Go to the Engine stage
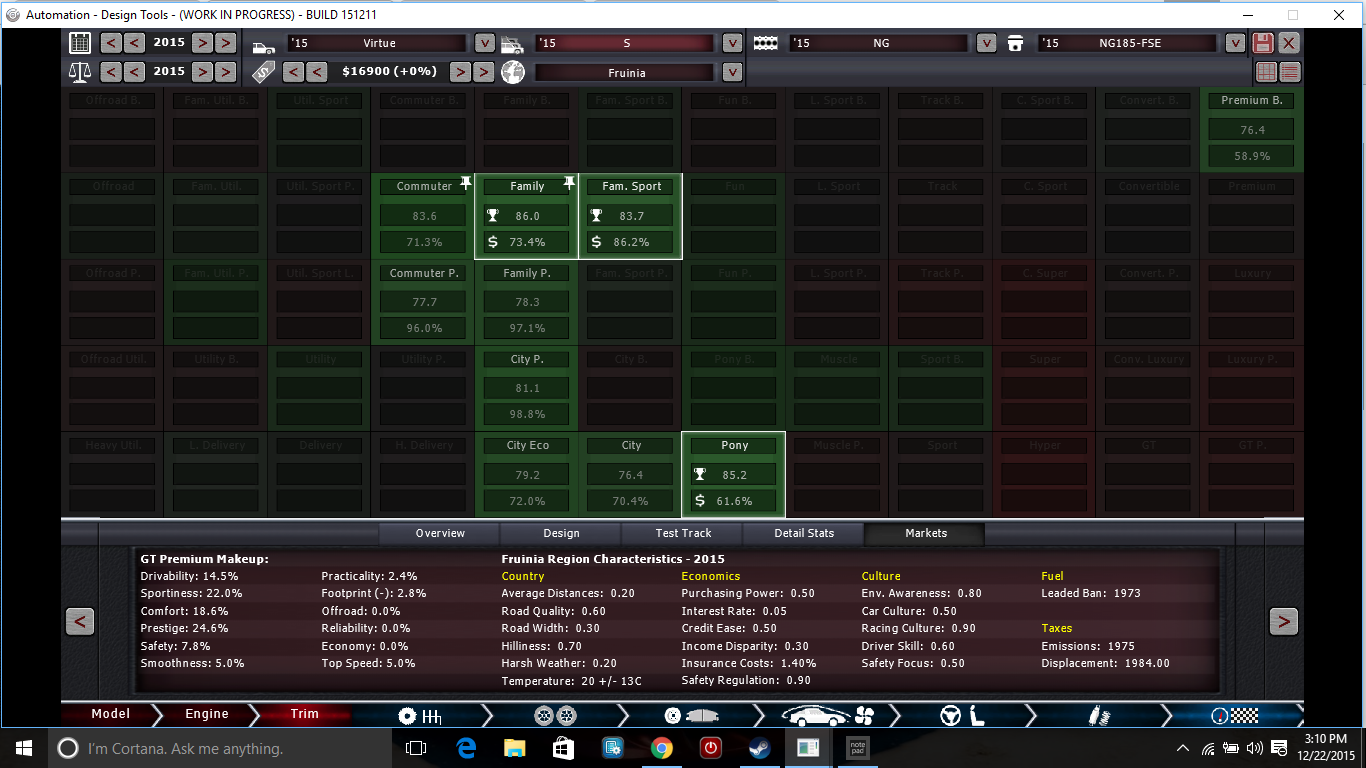 [x=207, y=714]
